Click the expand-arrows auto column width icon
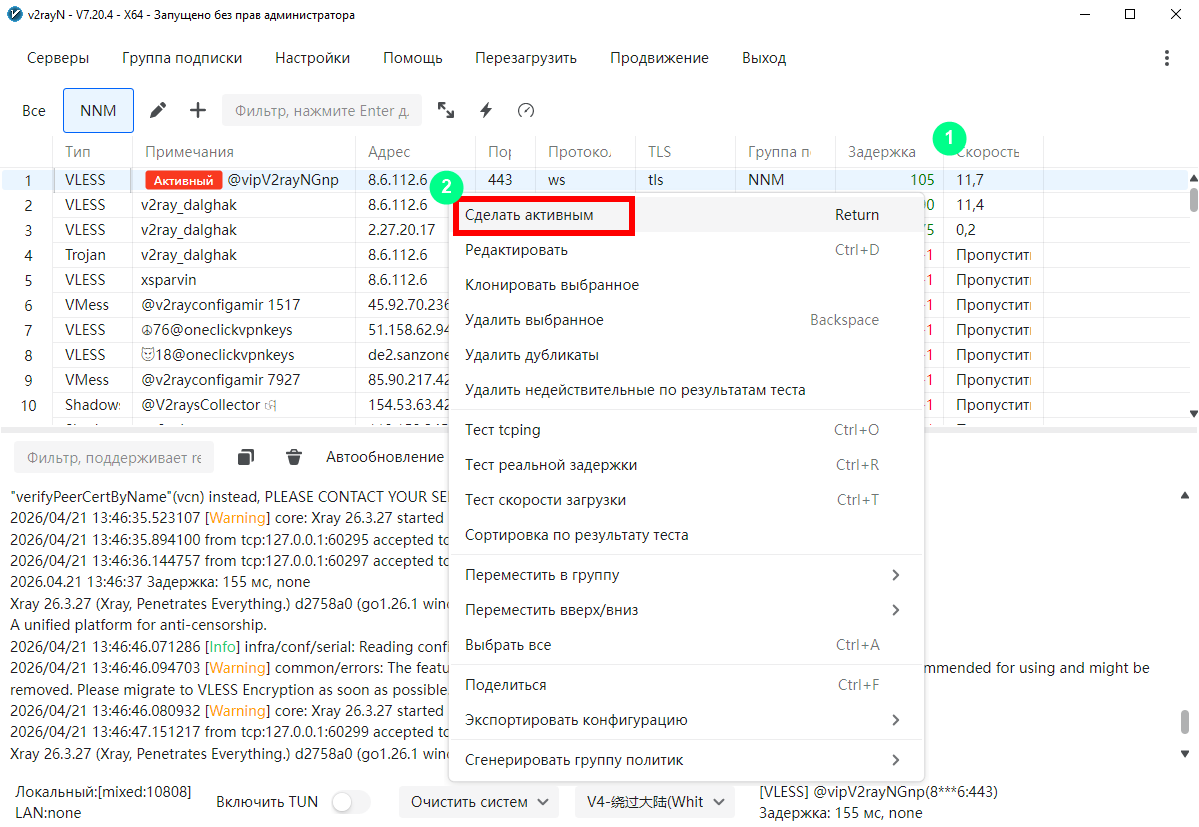The height and width of the screenshot is (827, 1199). pos(446,111)
